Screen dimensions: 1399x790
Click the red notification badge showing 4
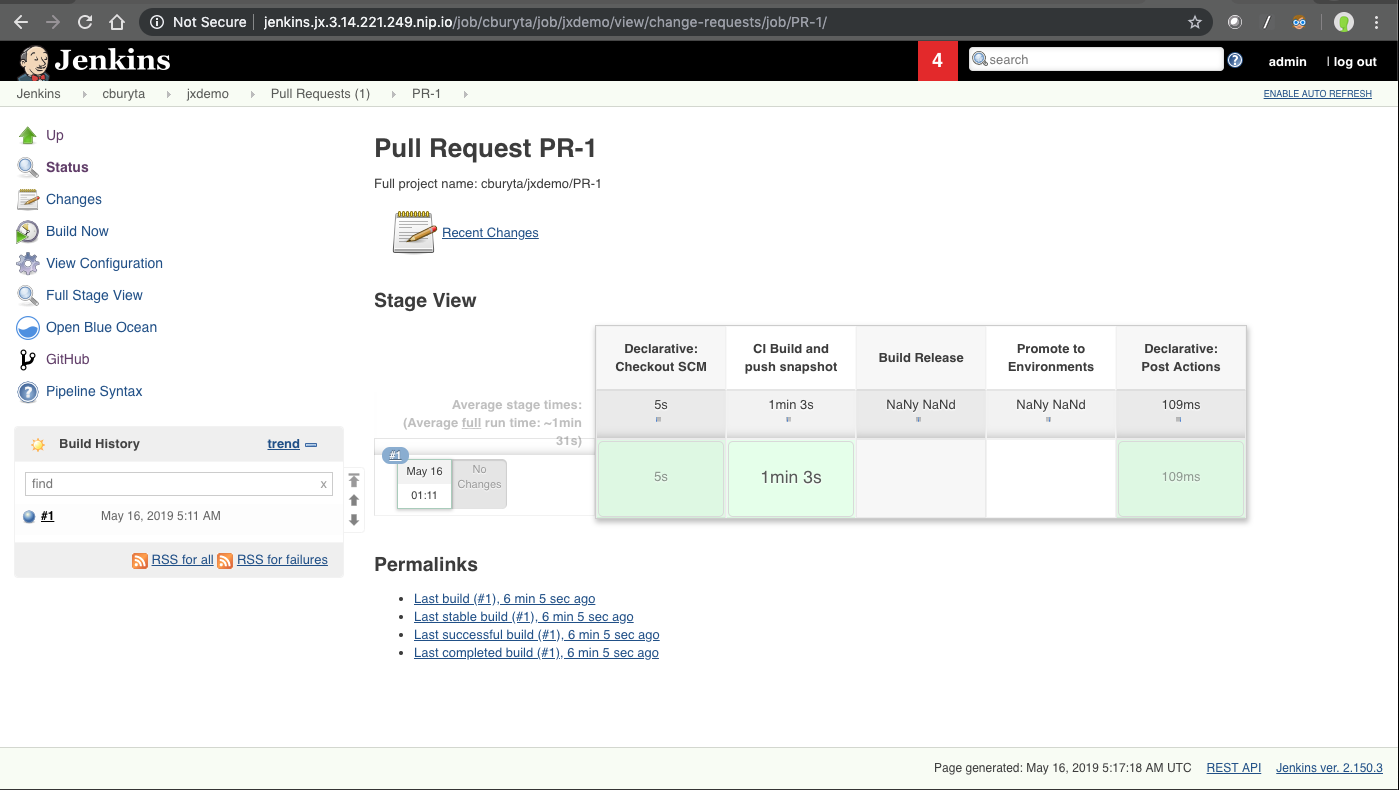[938, 60]
